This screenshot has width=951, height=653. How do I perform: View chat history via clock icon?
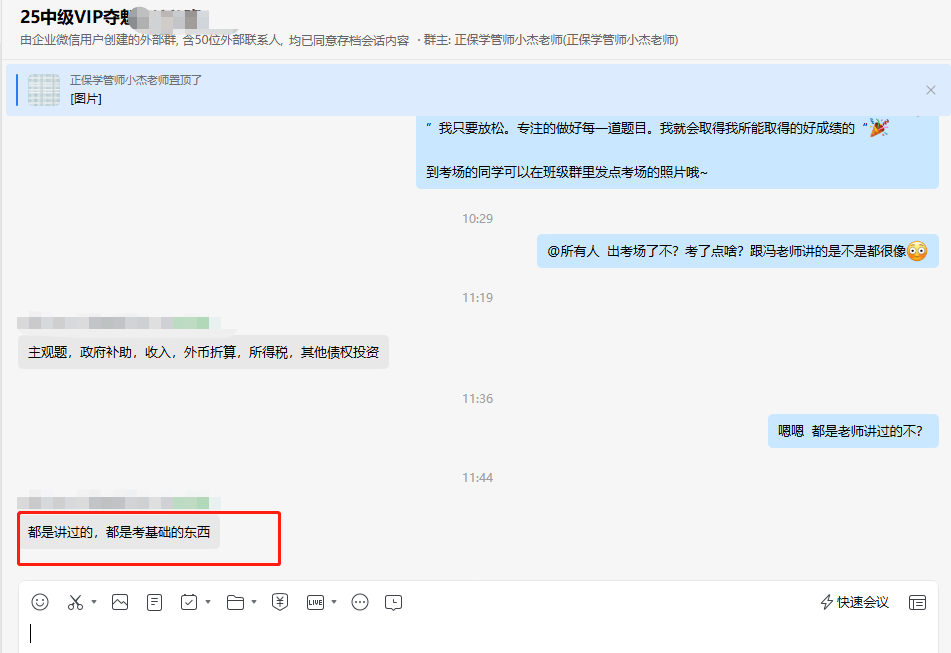(393, 602)
